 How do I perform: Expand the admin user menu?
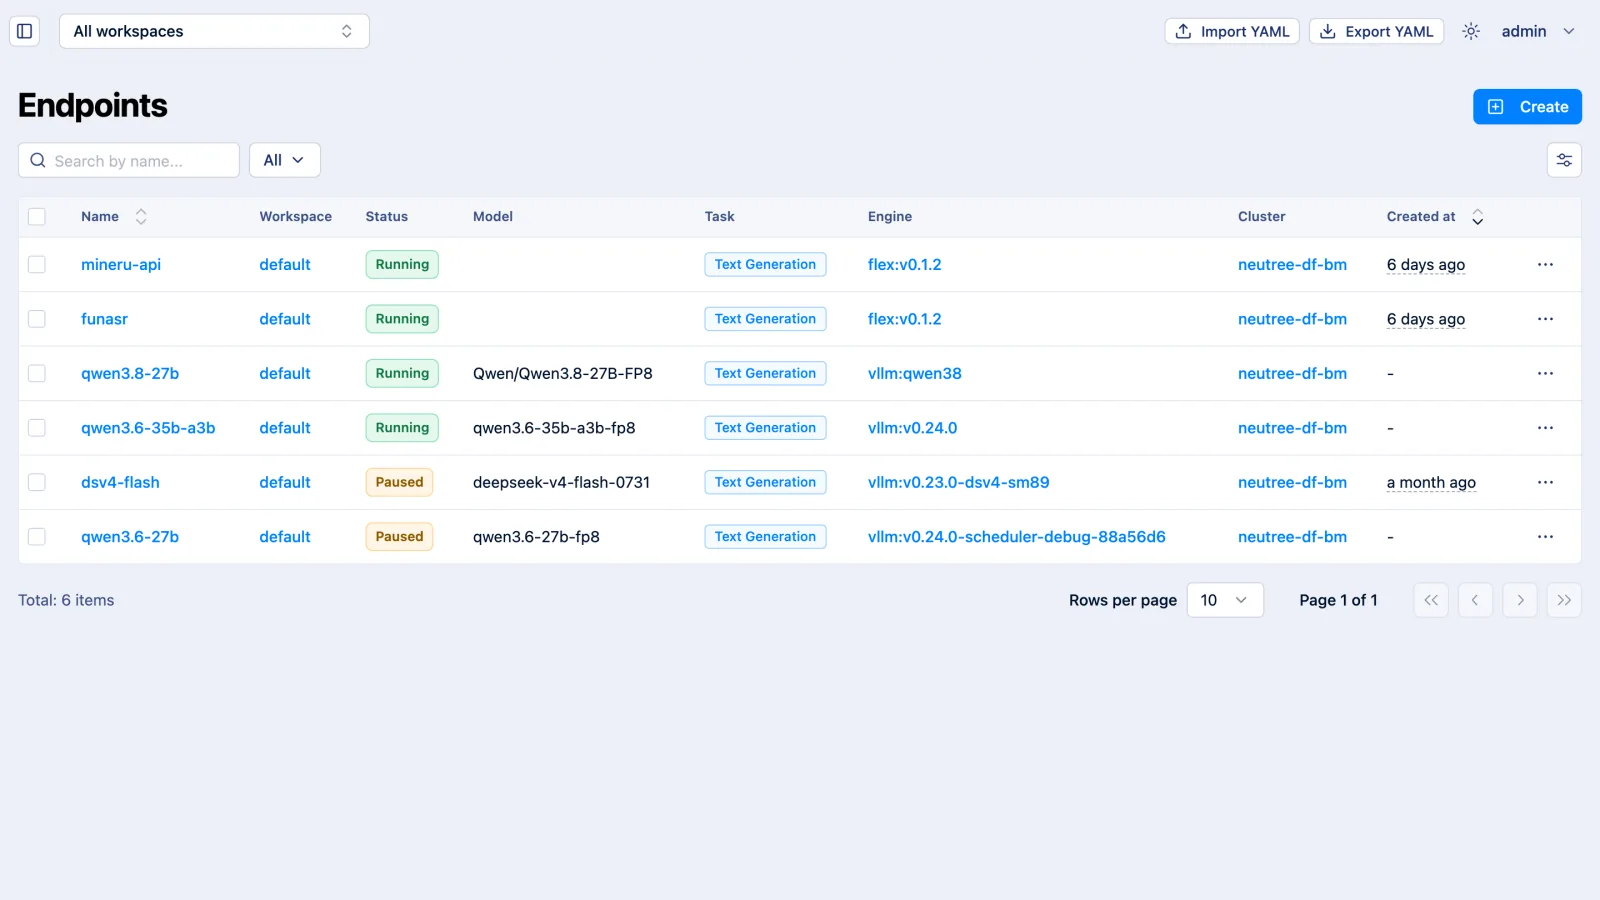pos(1538,31)
